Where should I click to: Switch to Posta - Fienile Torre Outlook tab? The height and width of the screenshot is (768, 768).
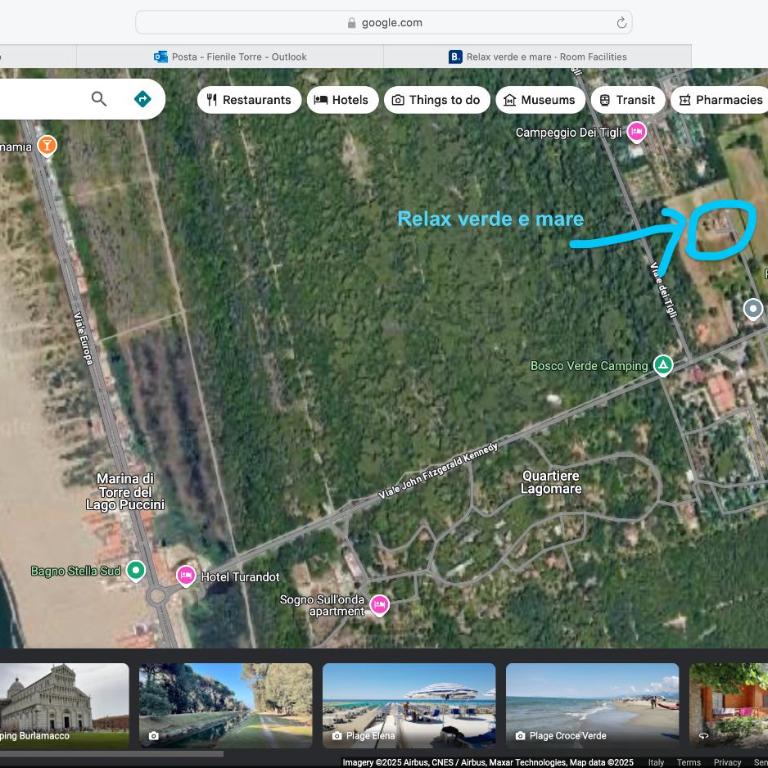[x=230, y=57]
